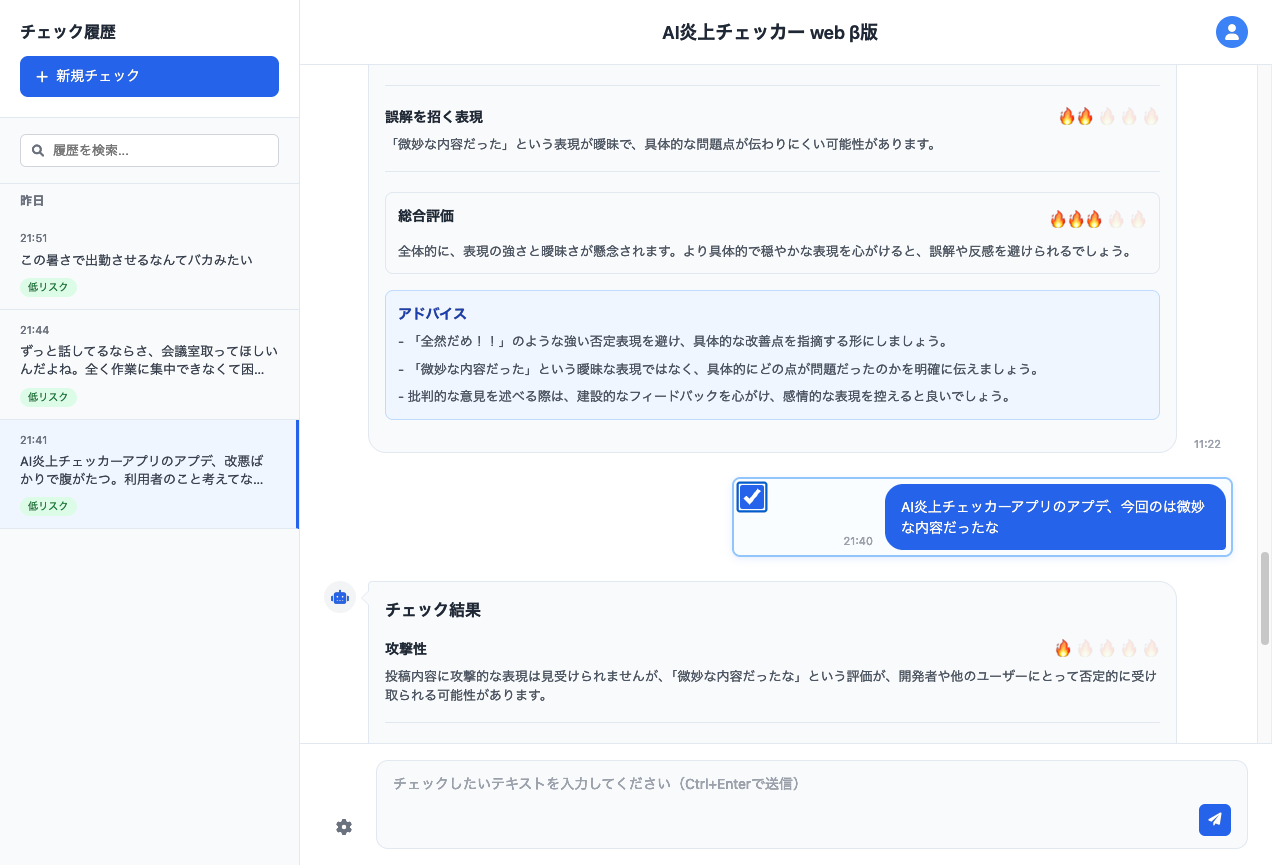This screenshot has width=1272, height=865.
Task: Click the チェックしたいテキスト input area
Action: click(x=812, y=804)
